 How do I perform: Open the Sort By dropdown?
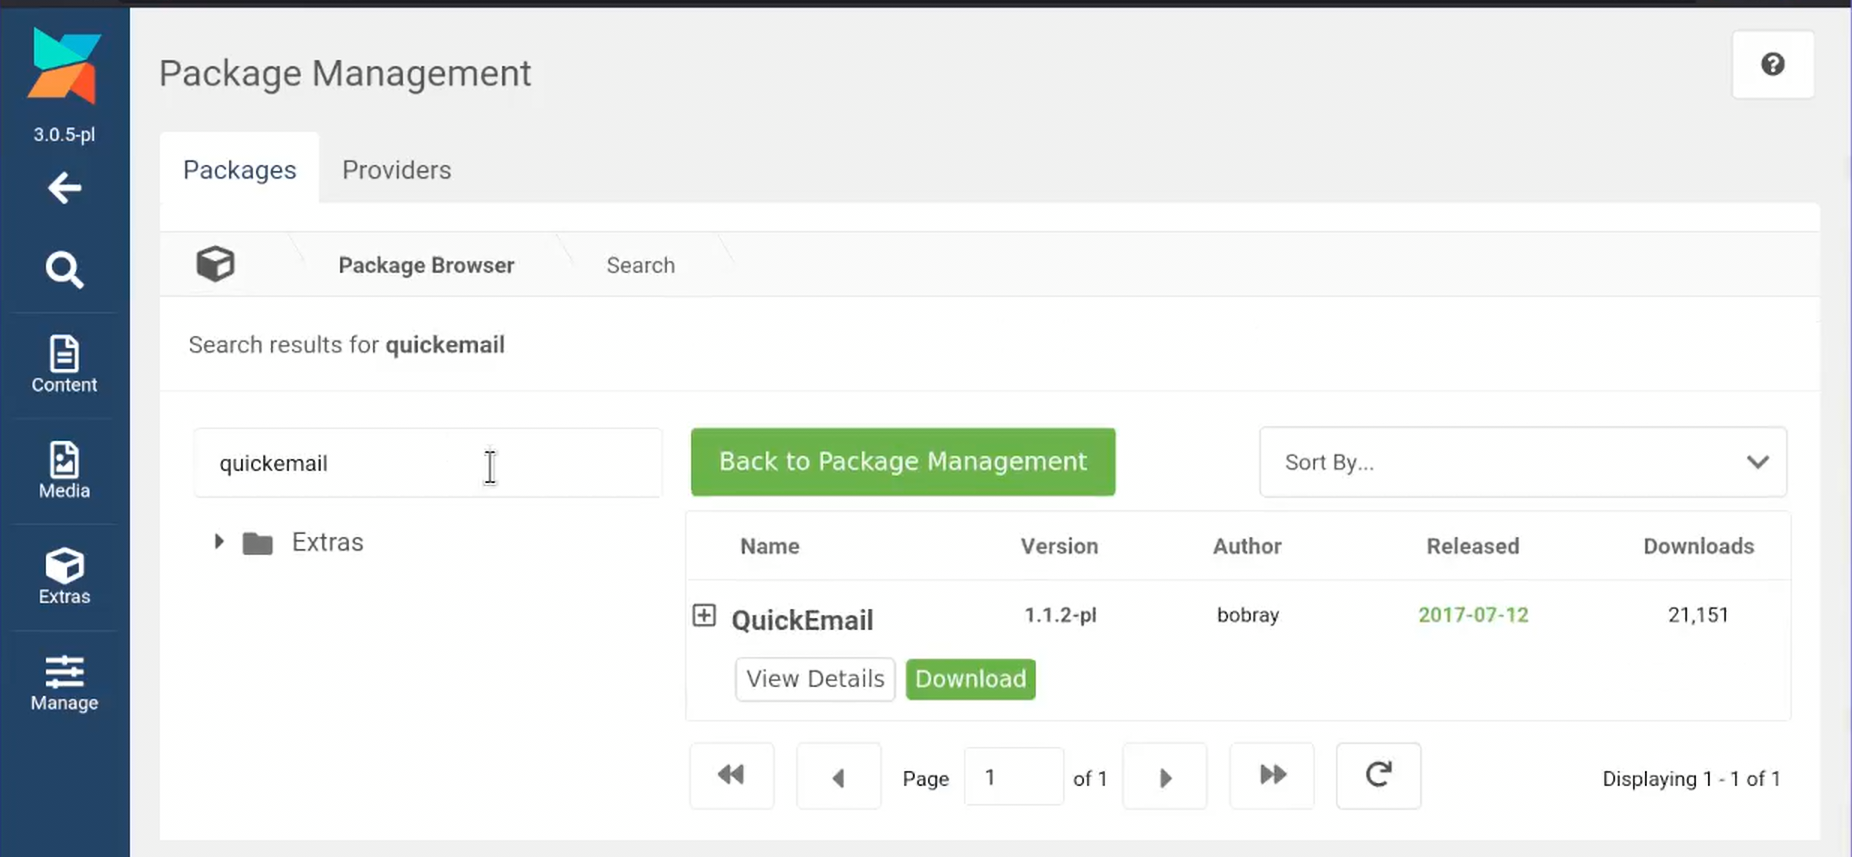click(1522, 462)
